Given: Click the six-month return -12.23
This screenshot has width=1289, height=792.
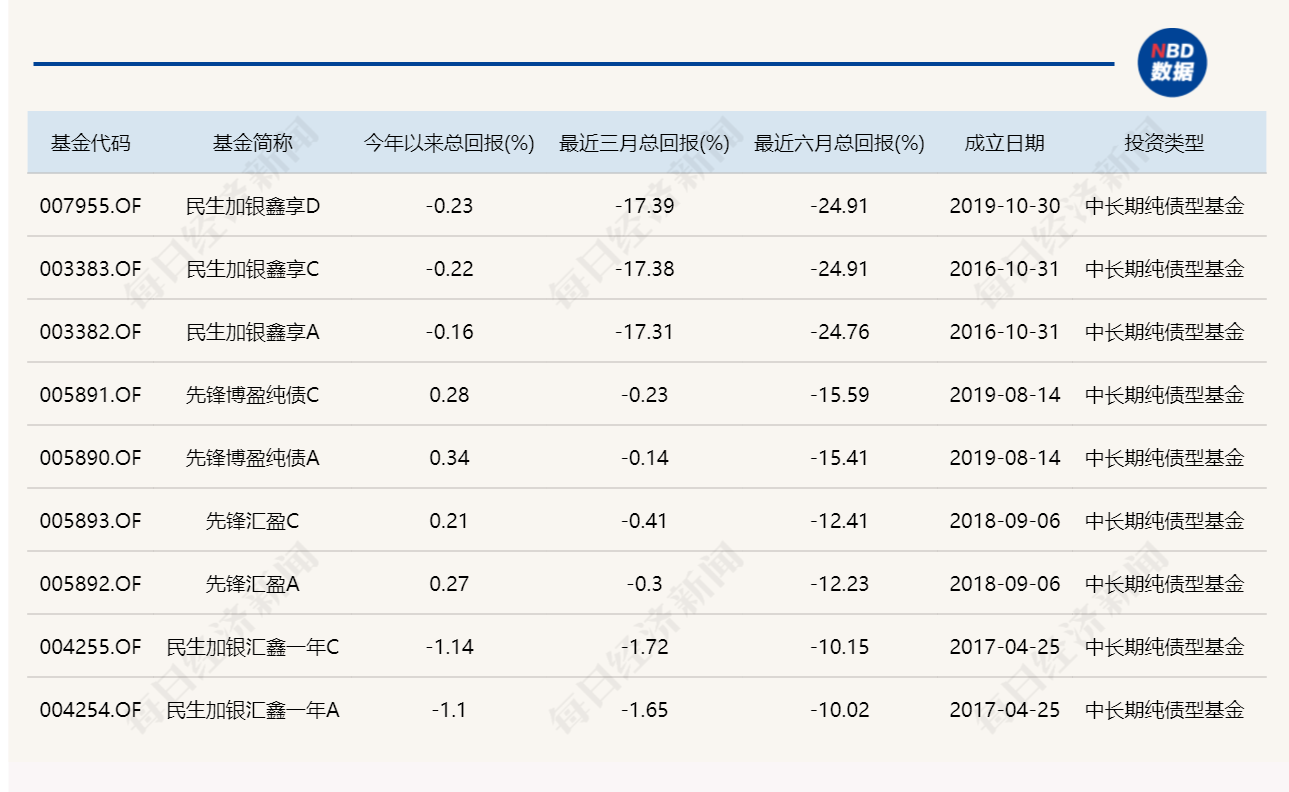Looking at the screenshot, I should click(x=839, y=584).
